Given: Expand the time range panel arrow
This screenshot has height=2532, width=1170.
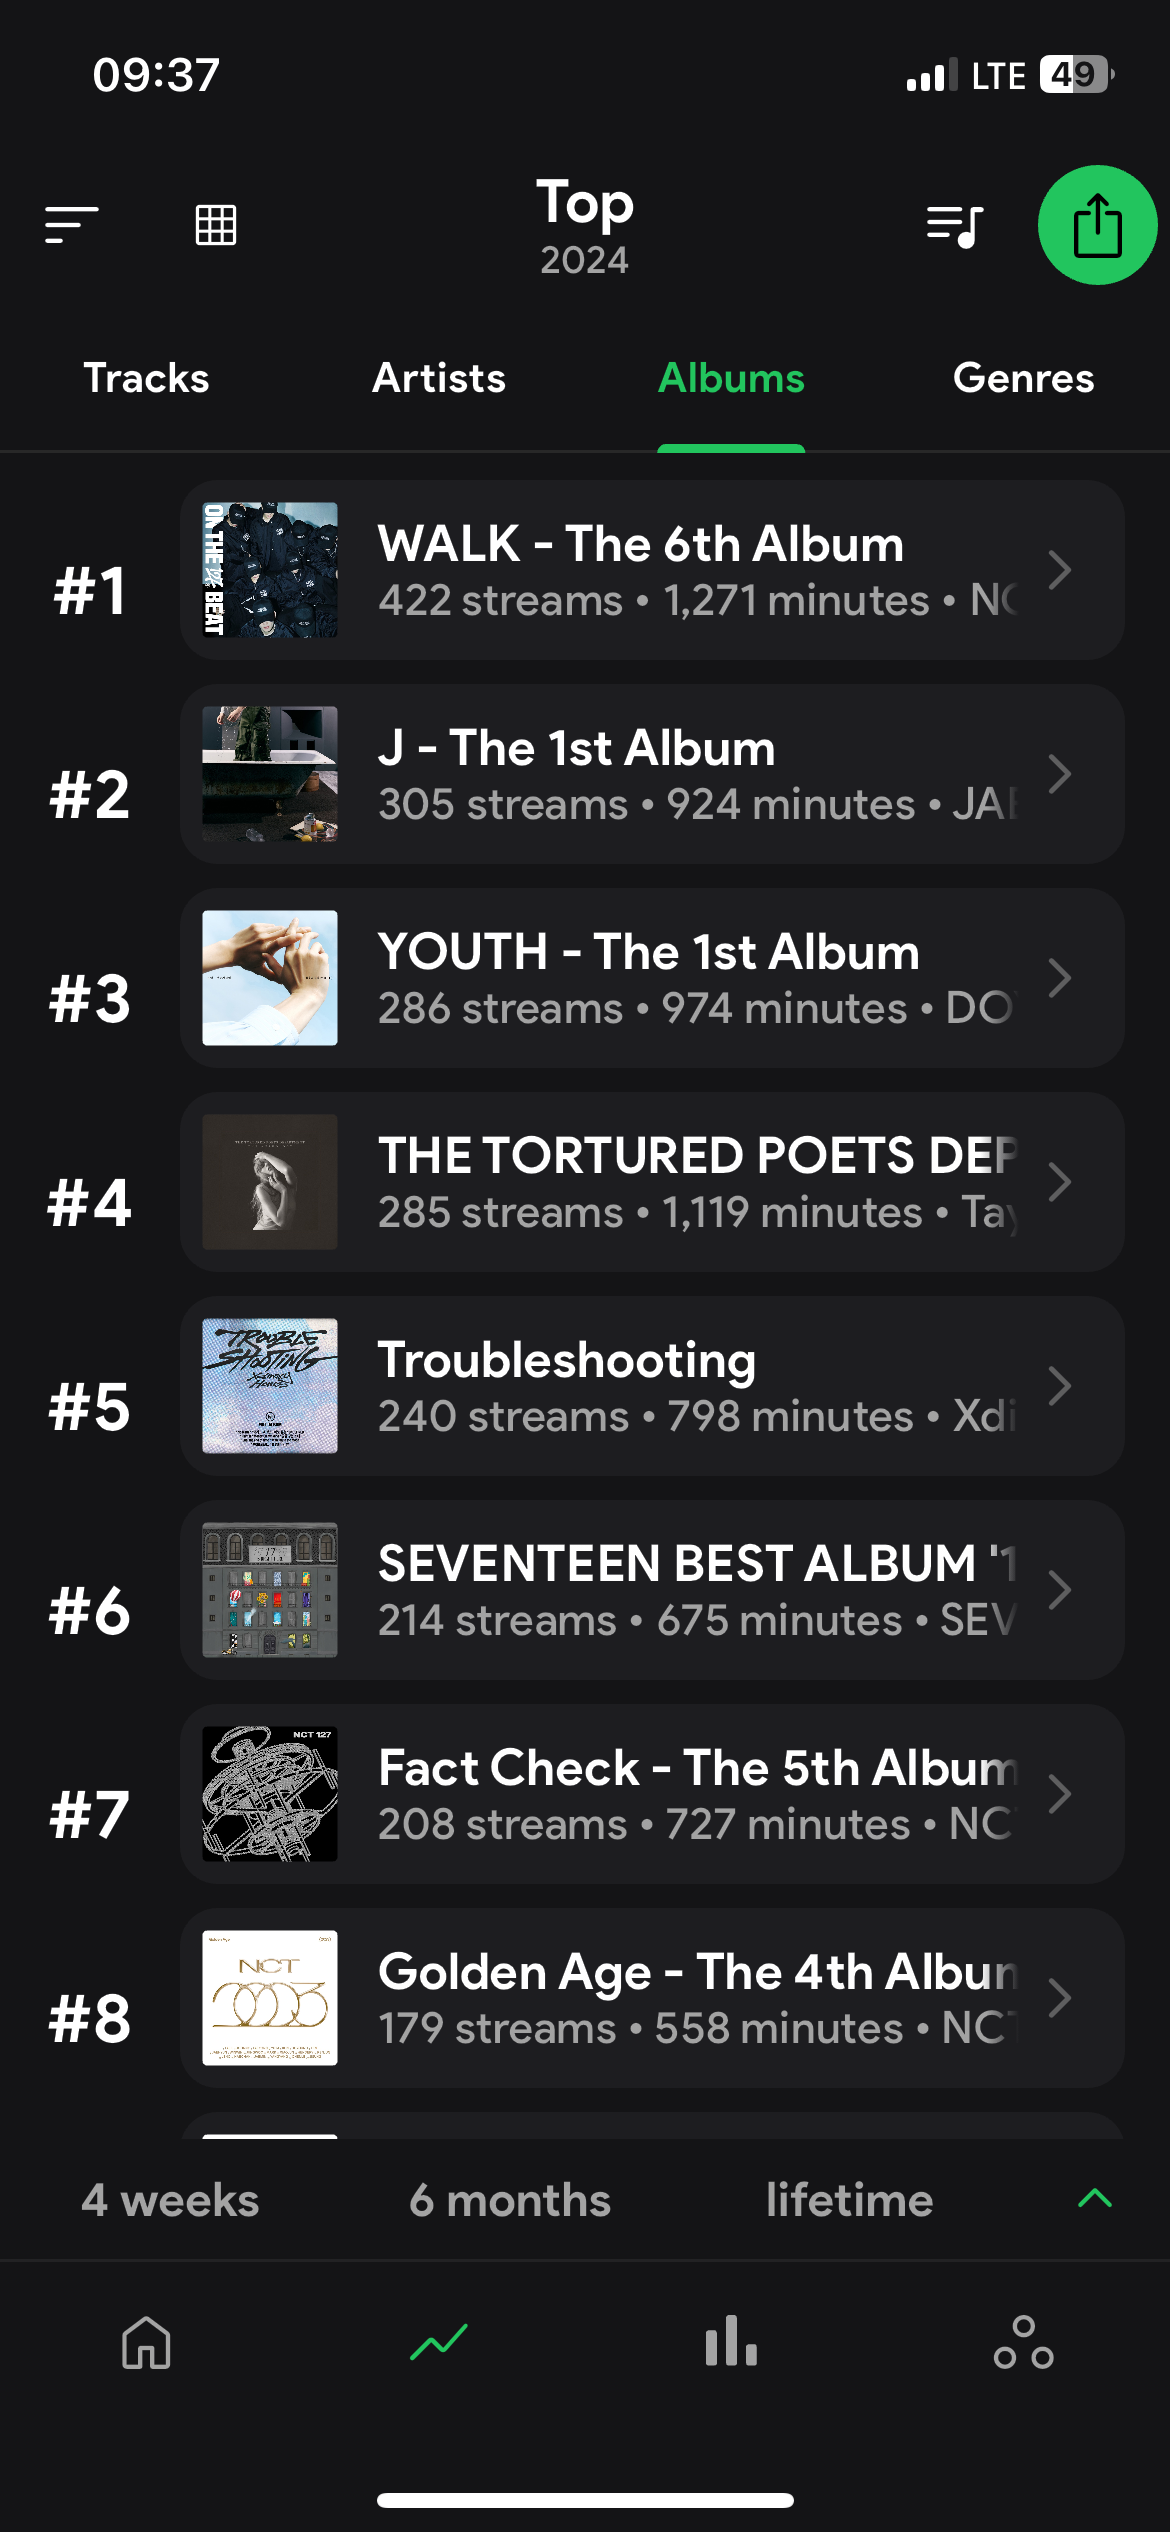Looking at the screenshot, I should [1095, 2198].
